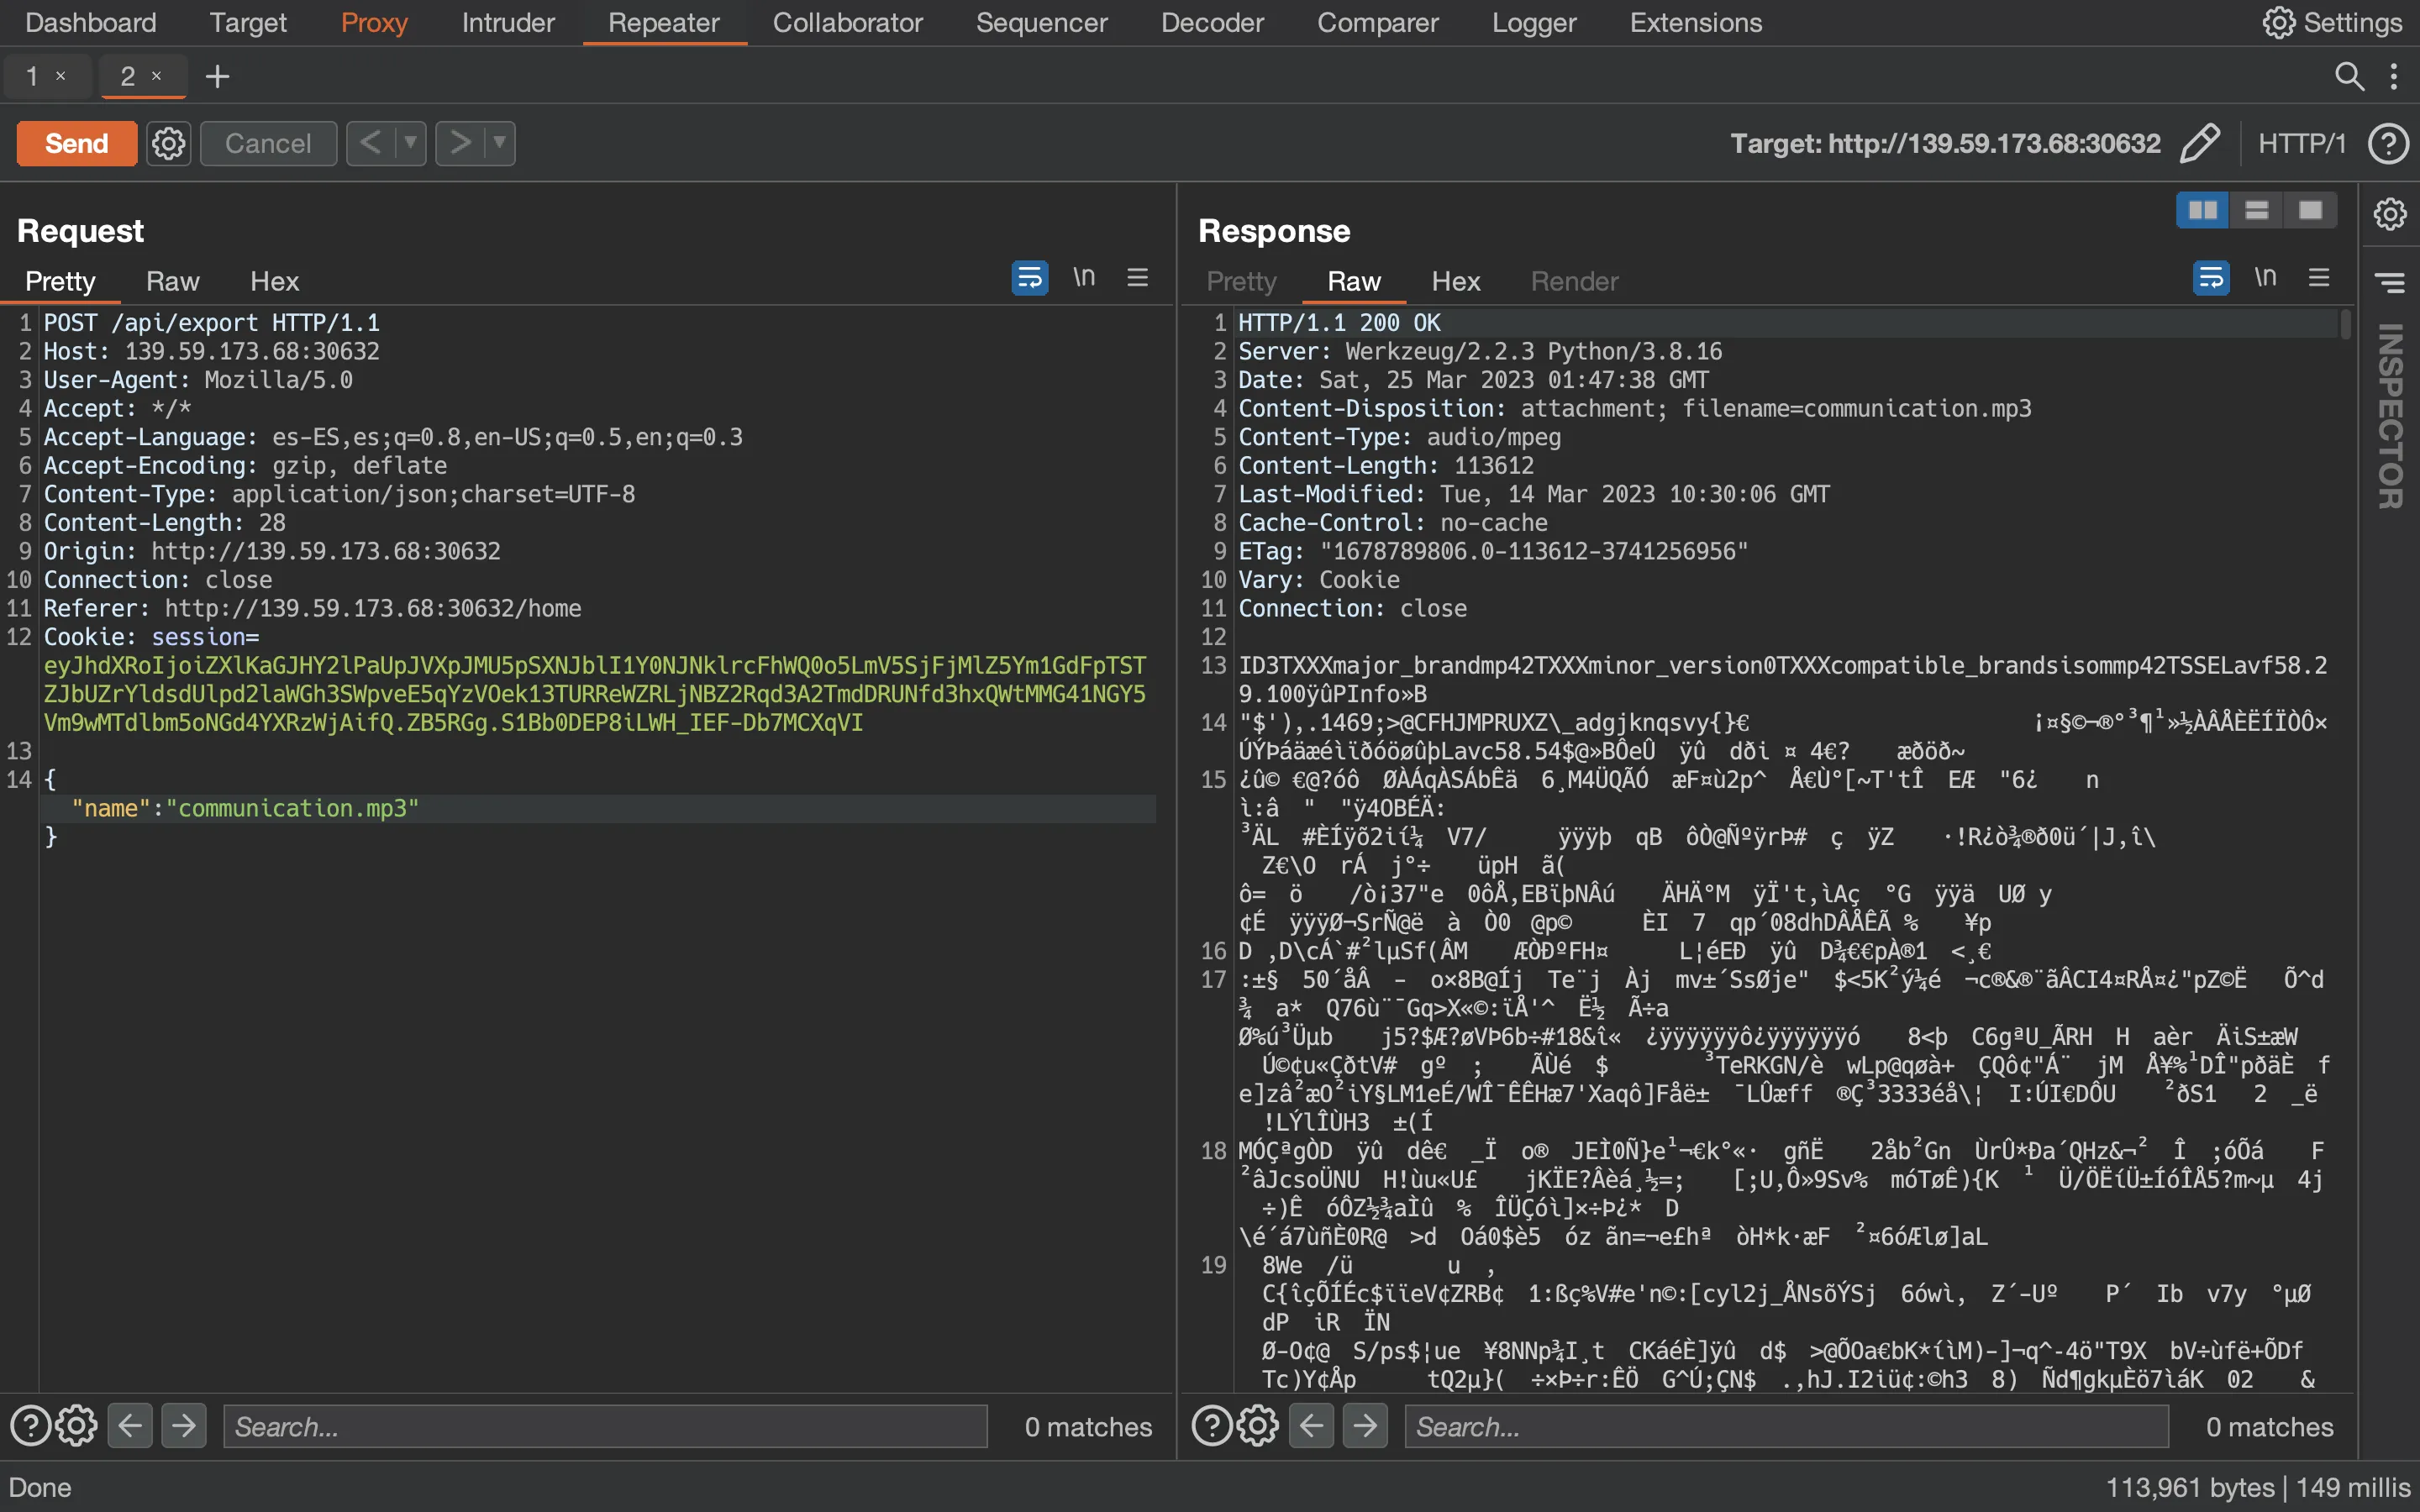Click the Response pane vertical scrollbar

(x=2346, y=325)
